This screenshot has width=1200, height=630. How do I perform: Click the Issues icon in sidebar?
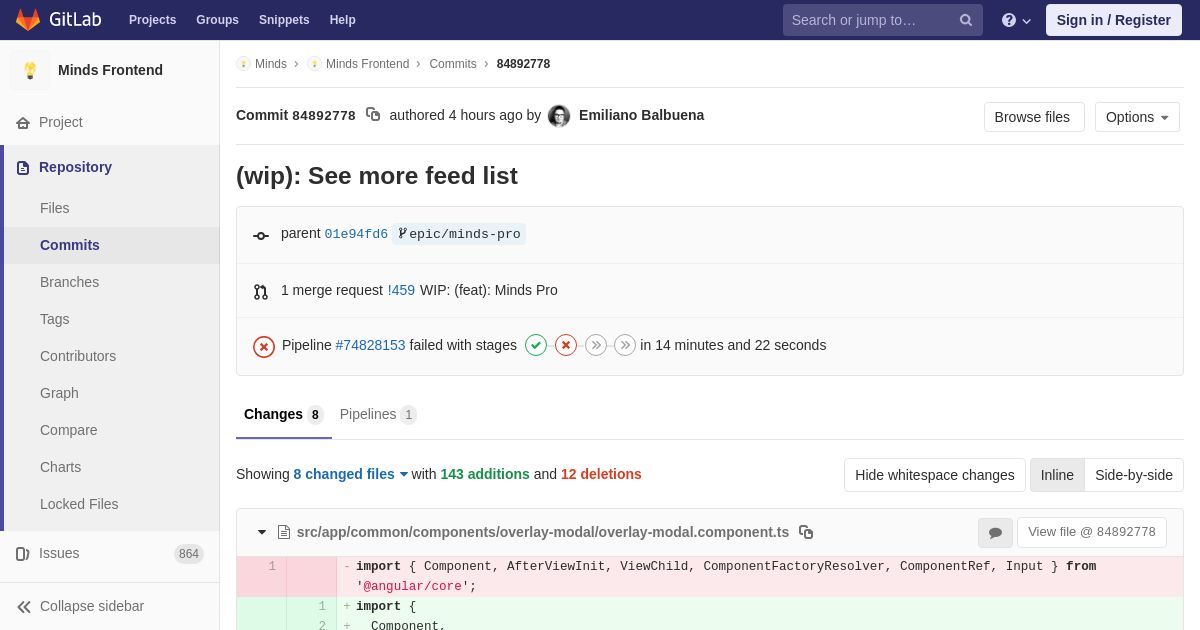coord(23,554)
